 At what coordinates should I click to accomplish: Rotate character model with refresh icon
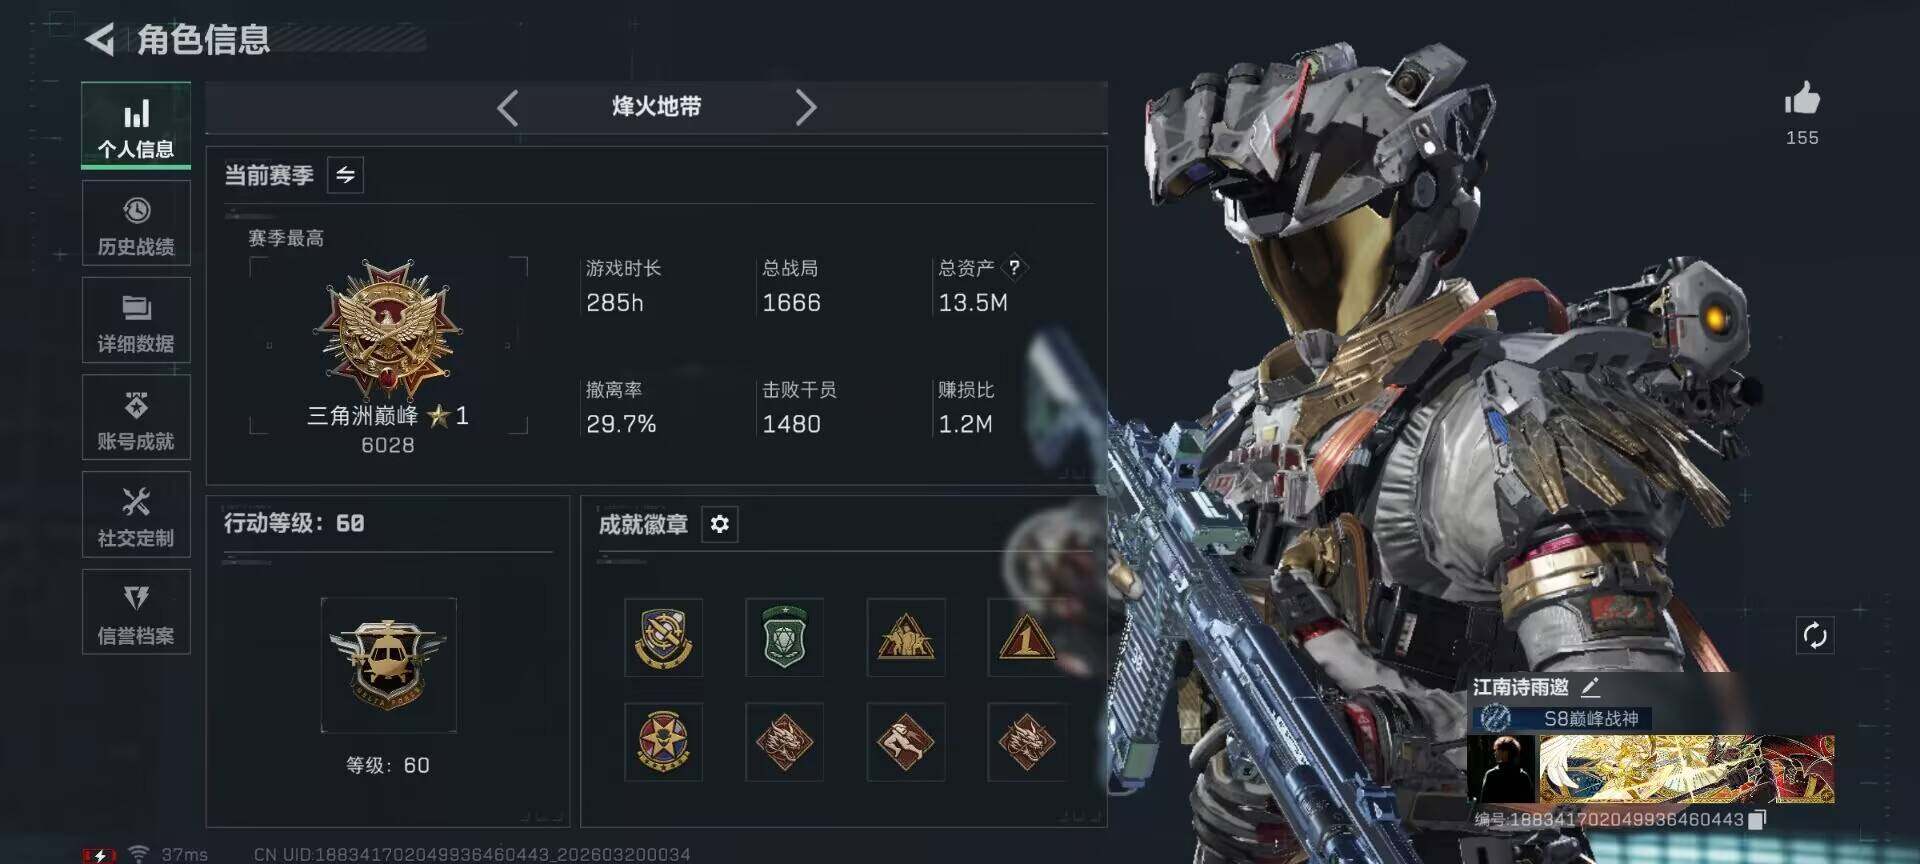(1815, 635)
